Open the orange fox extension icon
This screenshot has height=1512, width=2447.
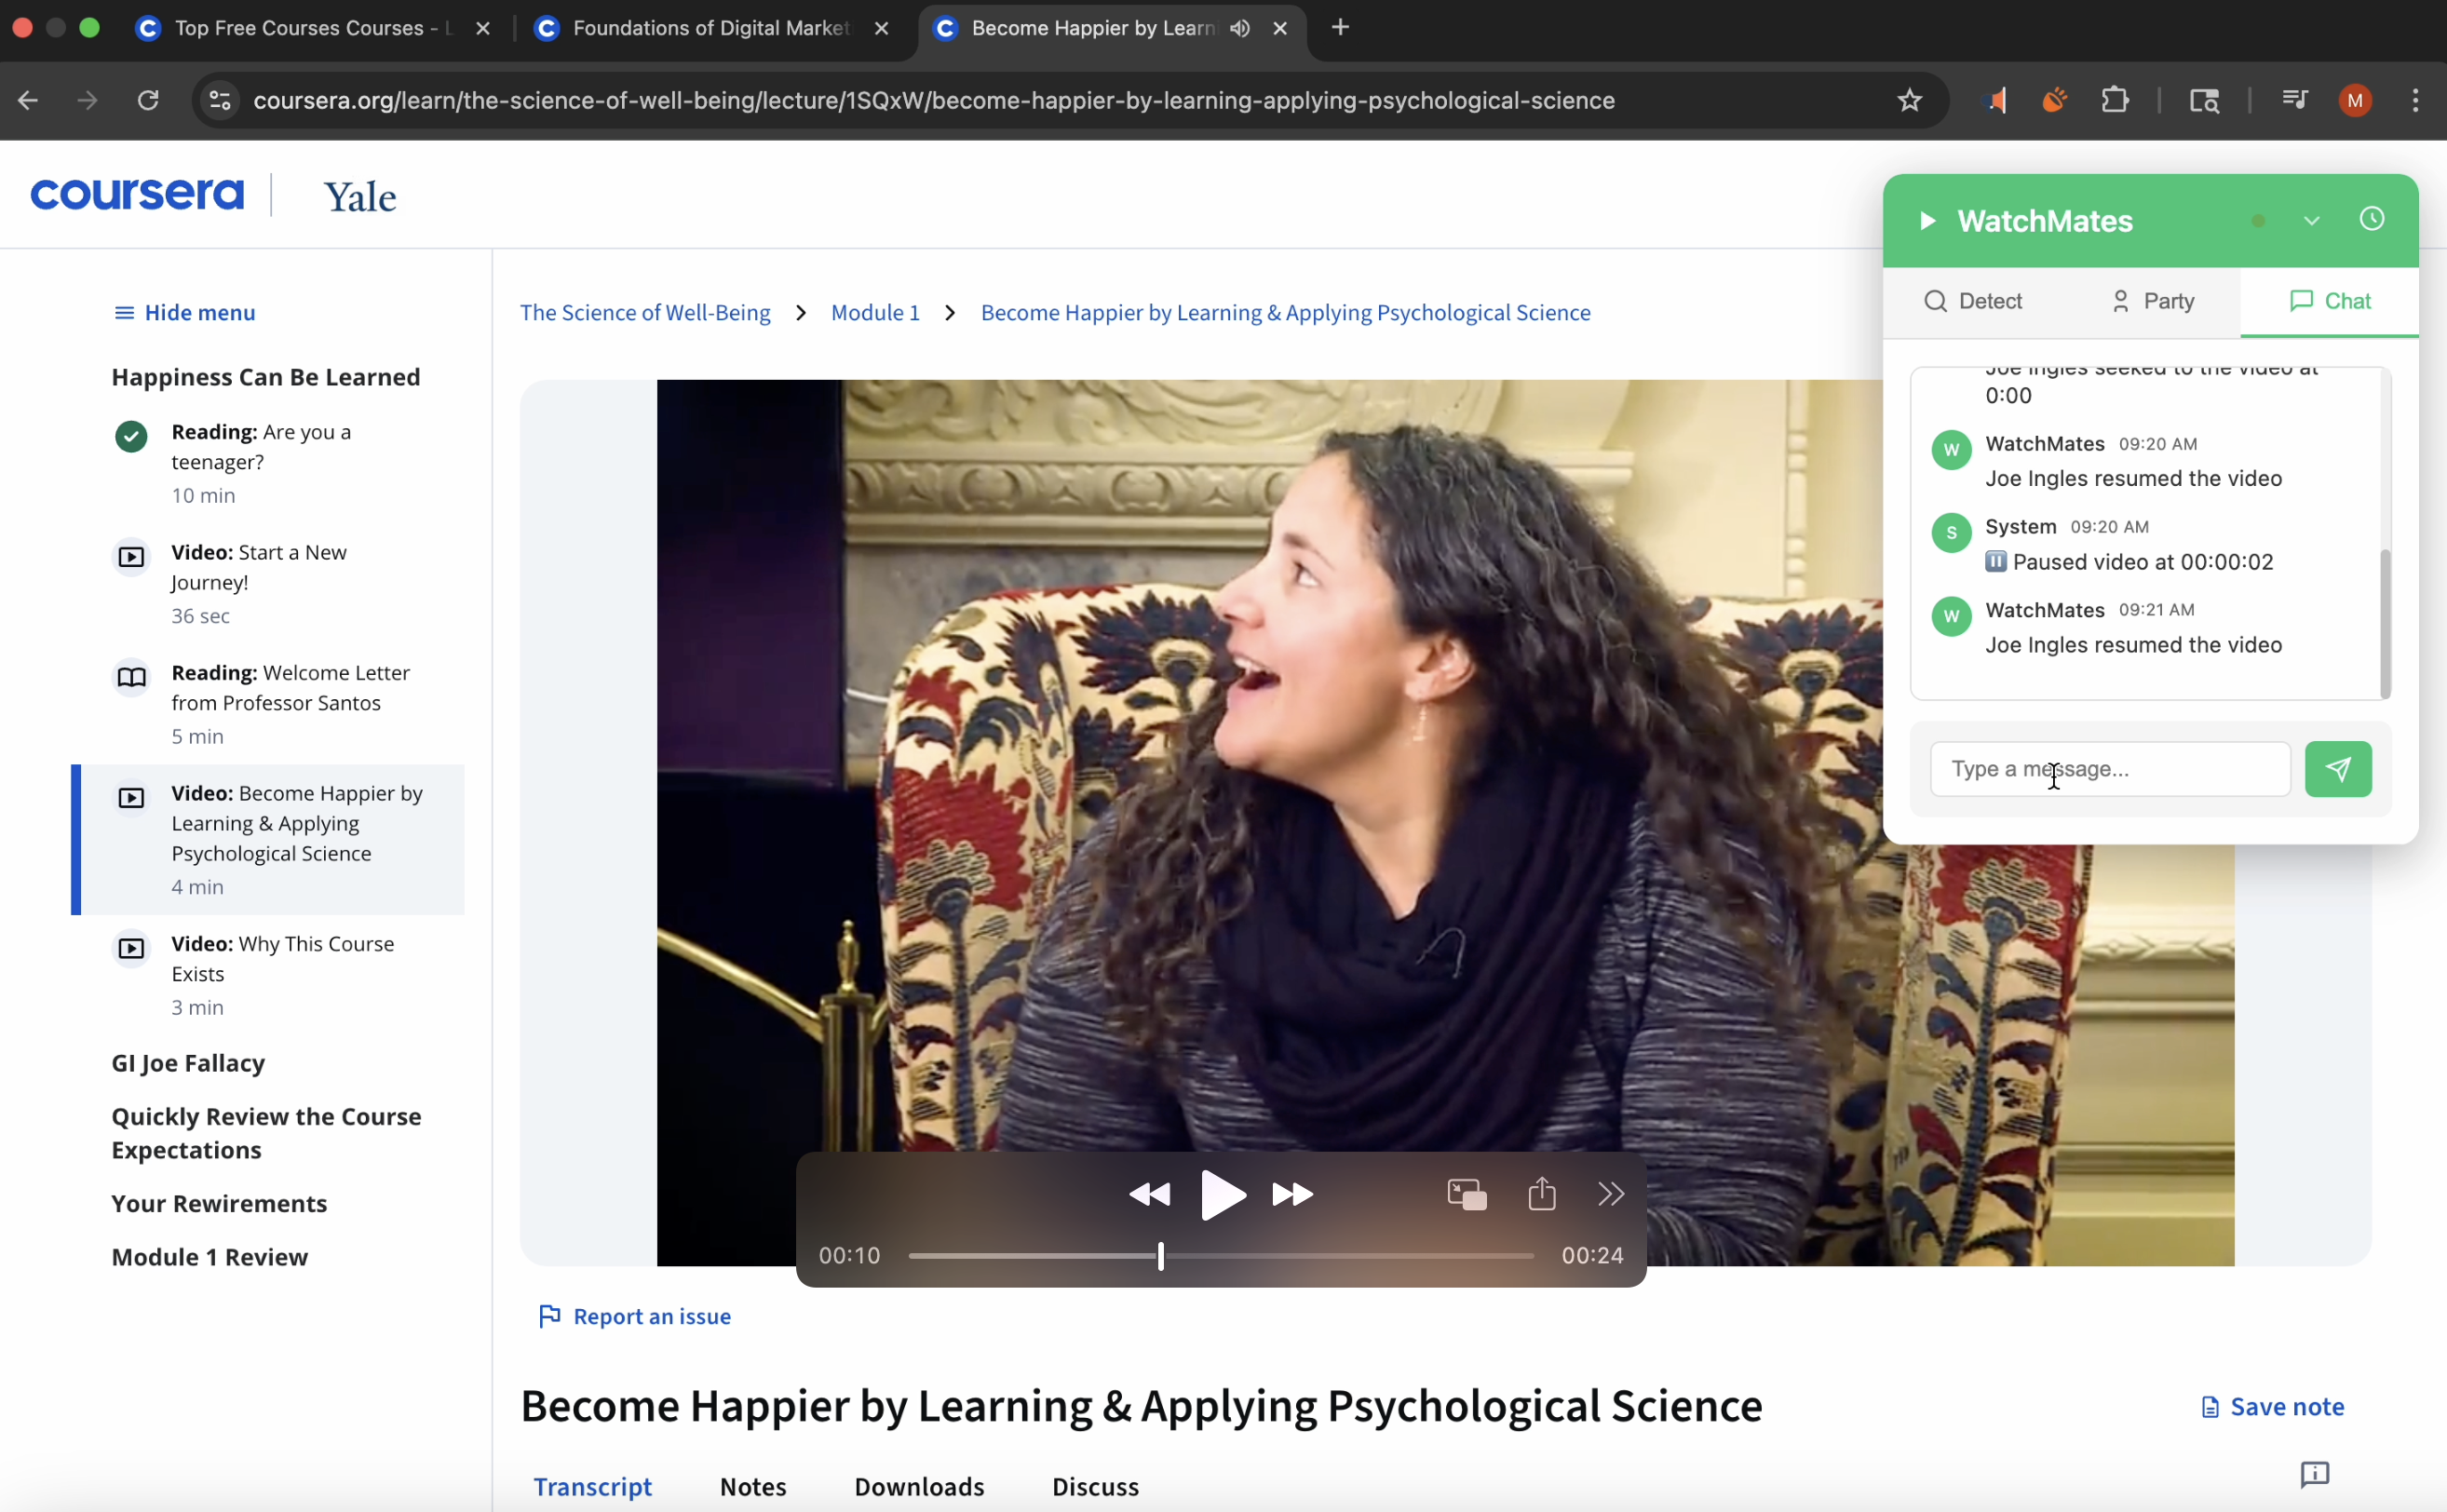(2054, 100)
